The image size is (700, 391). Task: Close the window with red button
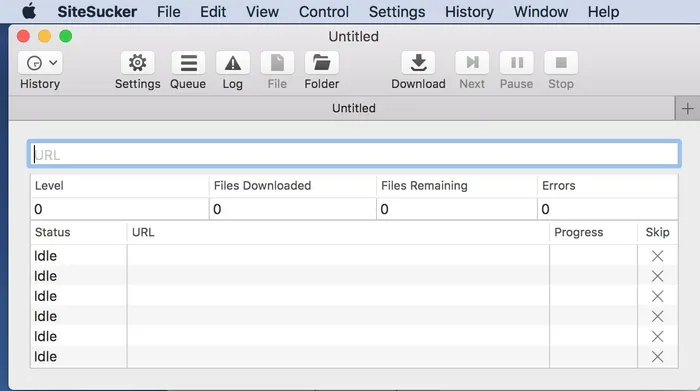click(x=23, y=36)
